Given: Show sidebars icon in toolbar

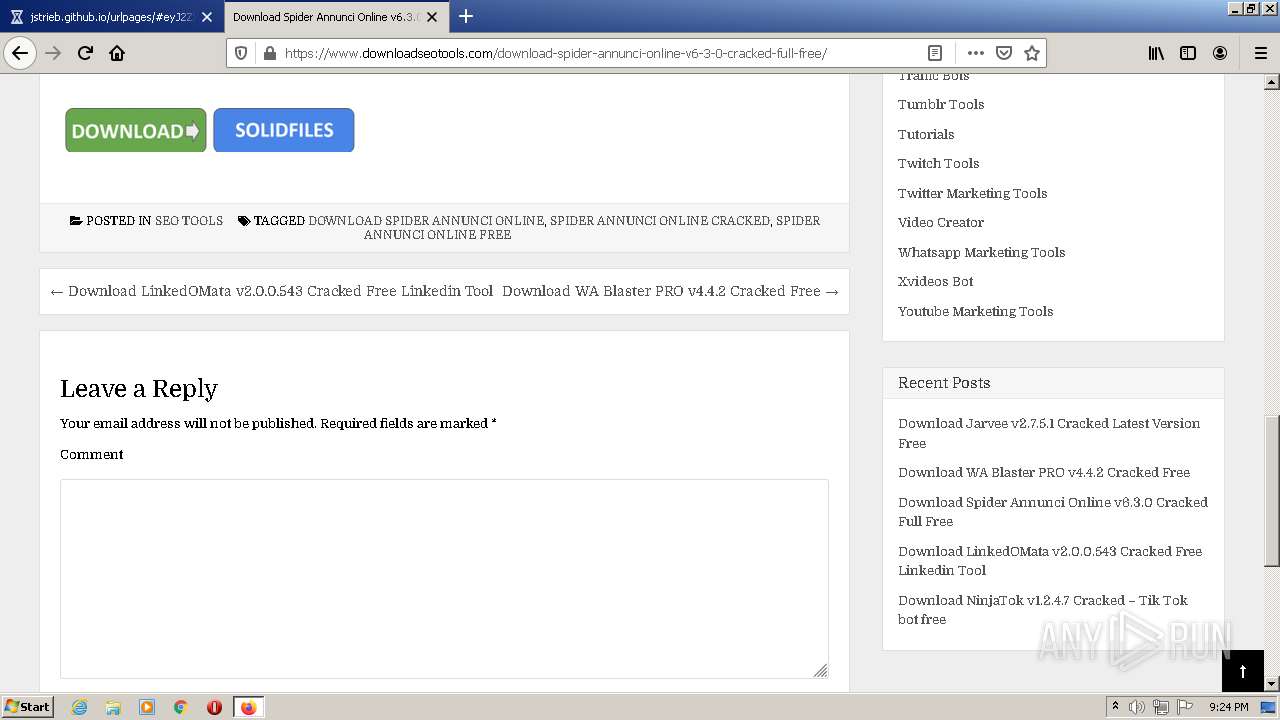Looking at the screenshot, I should coord(1188,53).
